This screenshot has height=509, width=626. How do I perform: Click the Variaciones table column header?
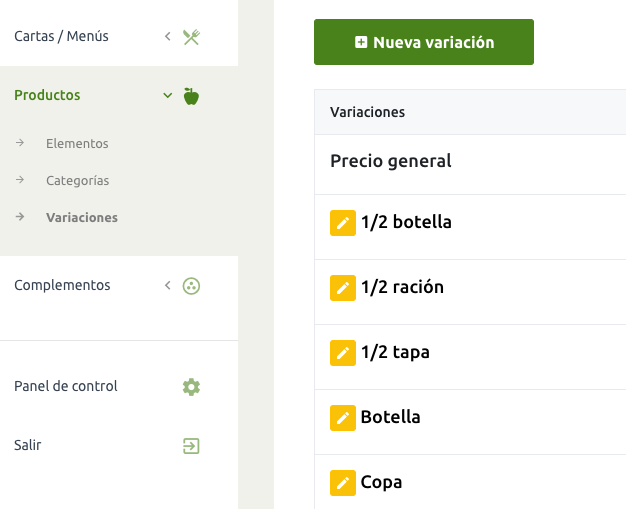click(x=367, y=112)
